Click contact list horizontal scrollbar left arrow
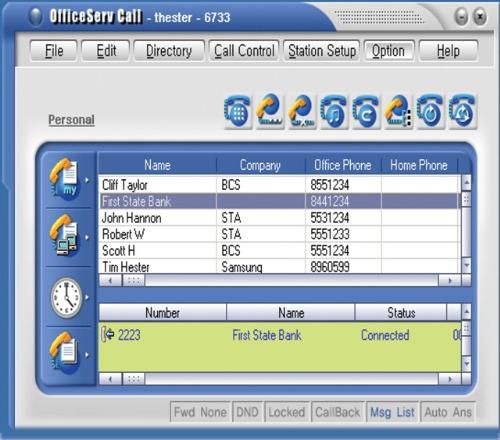The width and height of the screenshot is (500, 440). tap(110, 281)
